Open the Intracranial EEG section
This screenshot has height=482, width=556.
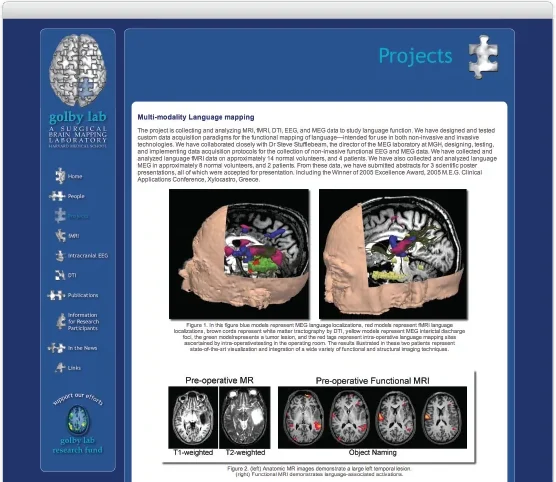pos(88,256)
